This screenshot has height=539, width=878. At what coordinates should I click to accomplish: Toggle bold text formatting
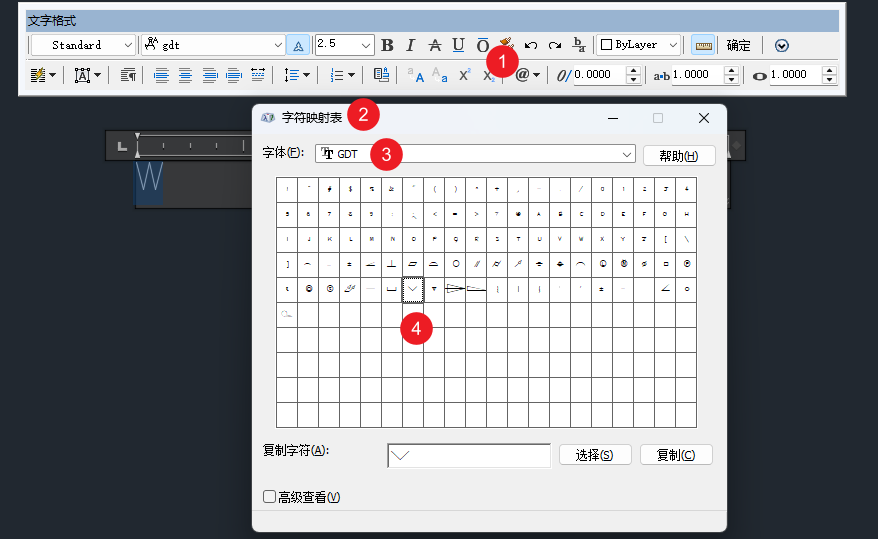(387, 45)
